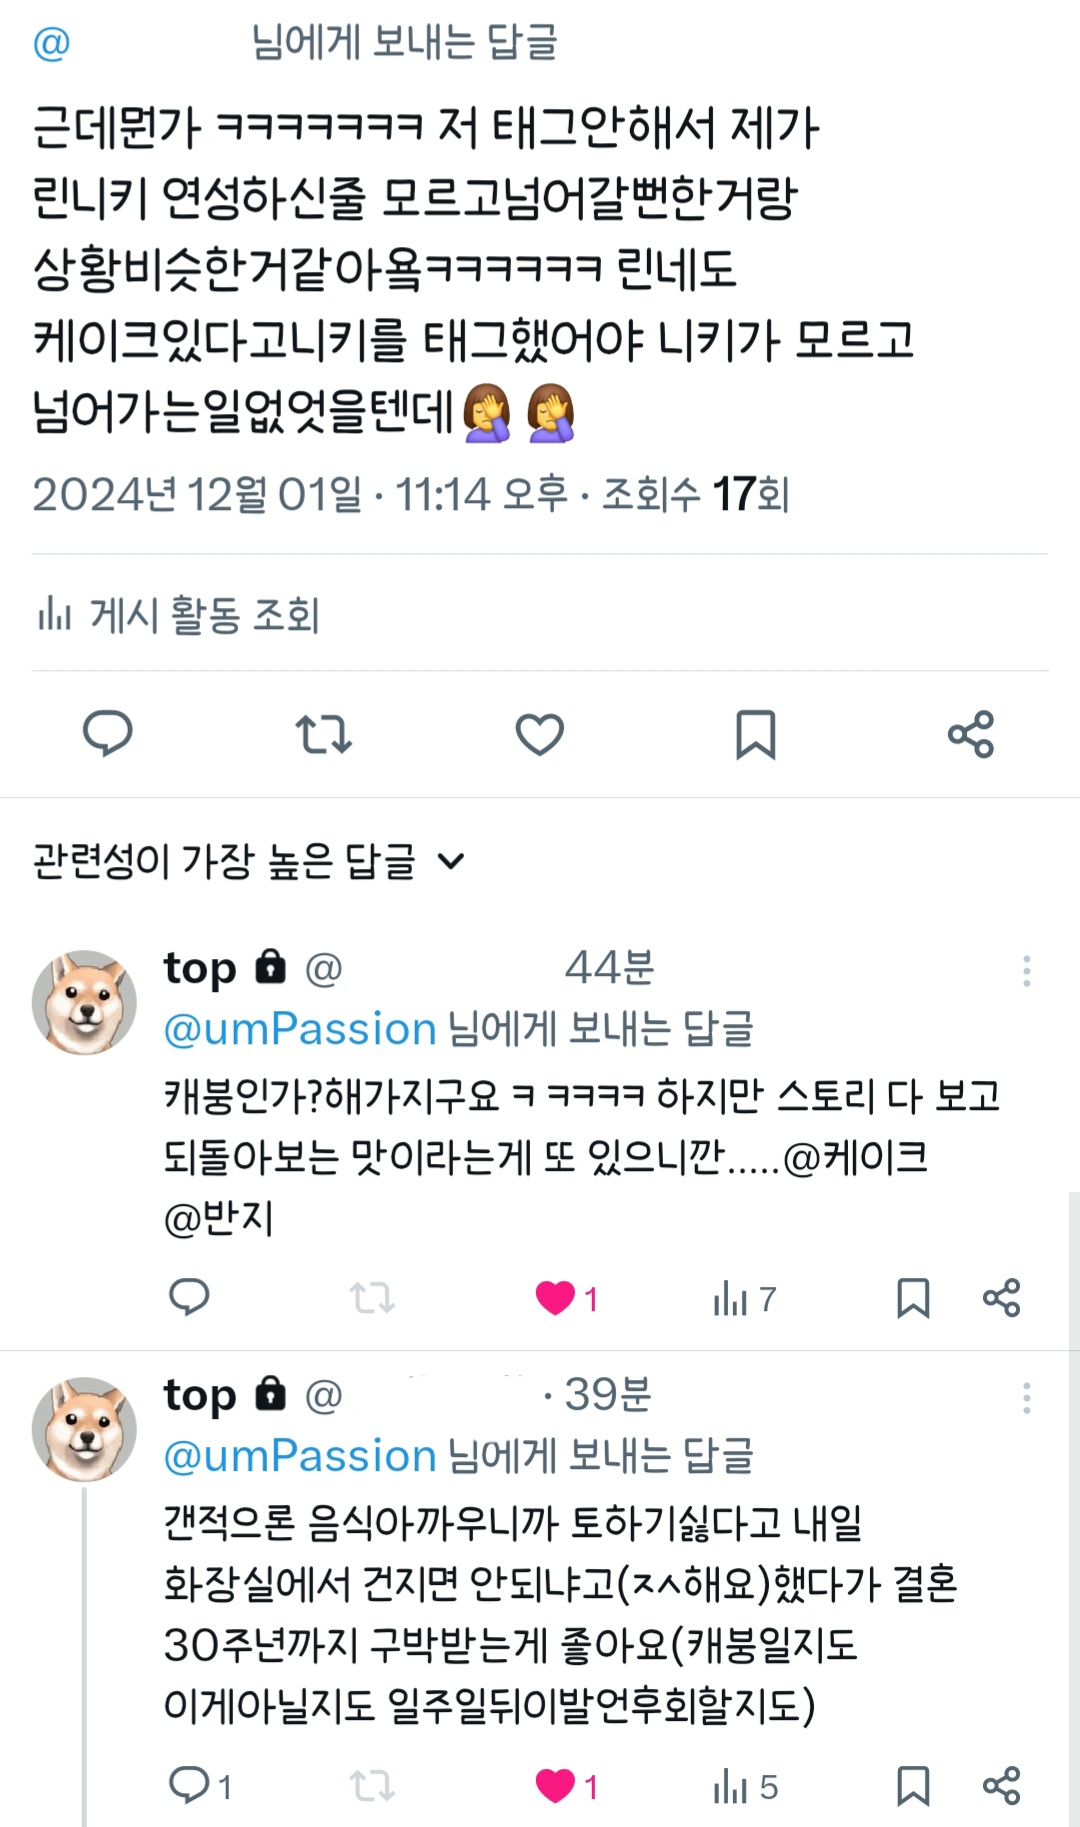Open more options on the 44분 reply
The width and height of the screenshot is (1080, 1827).
1026,971
